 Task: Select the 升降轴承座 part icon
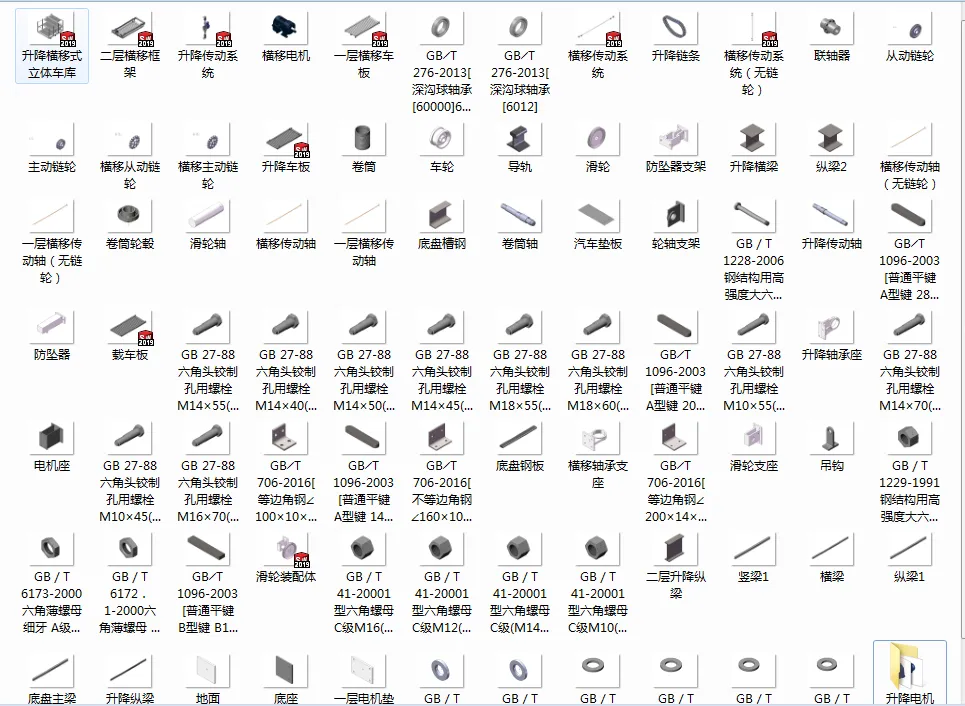click(832, 327)
